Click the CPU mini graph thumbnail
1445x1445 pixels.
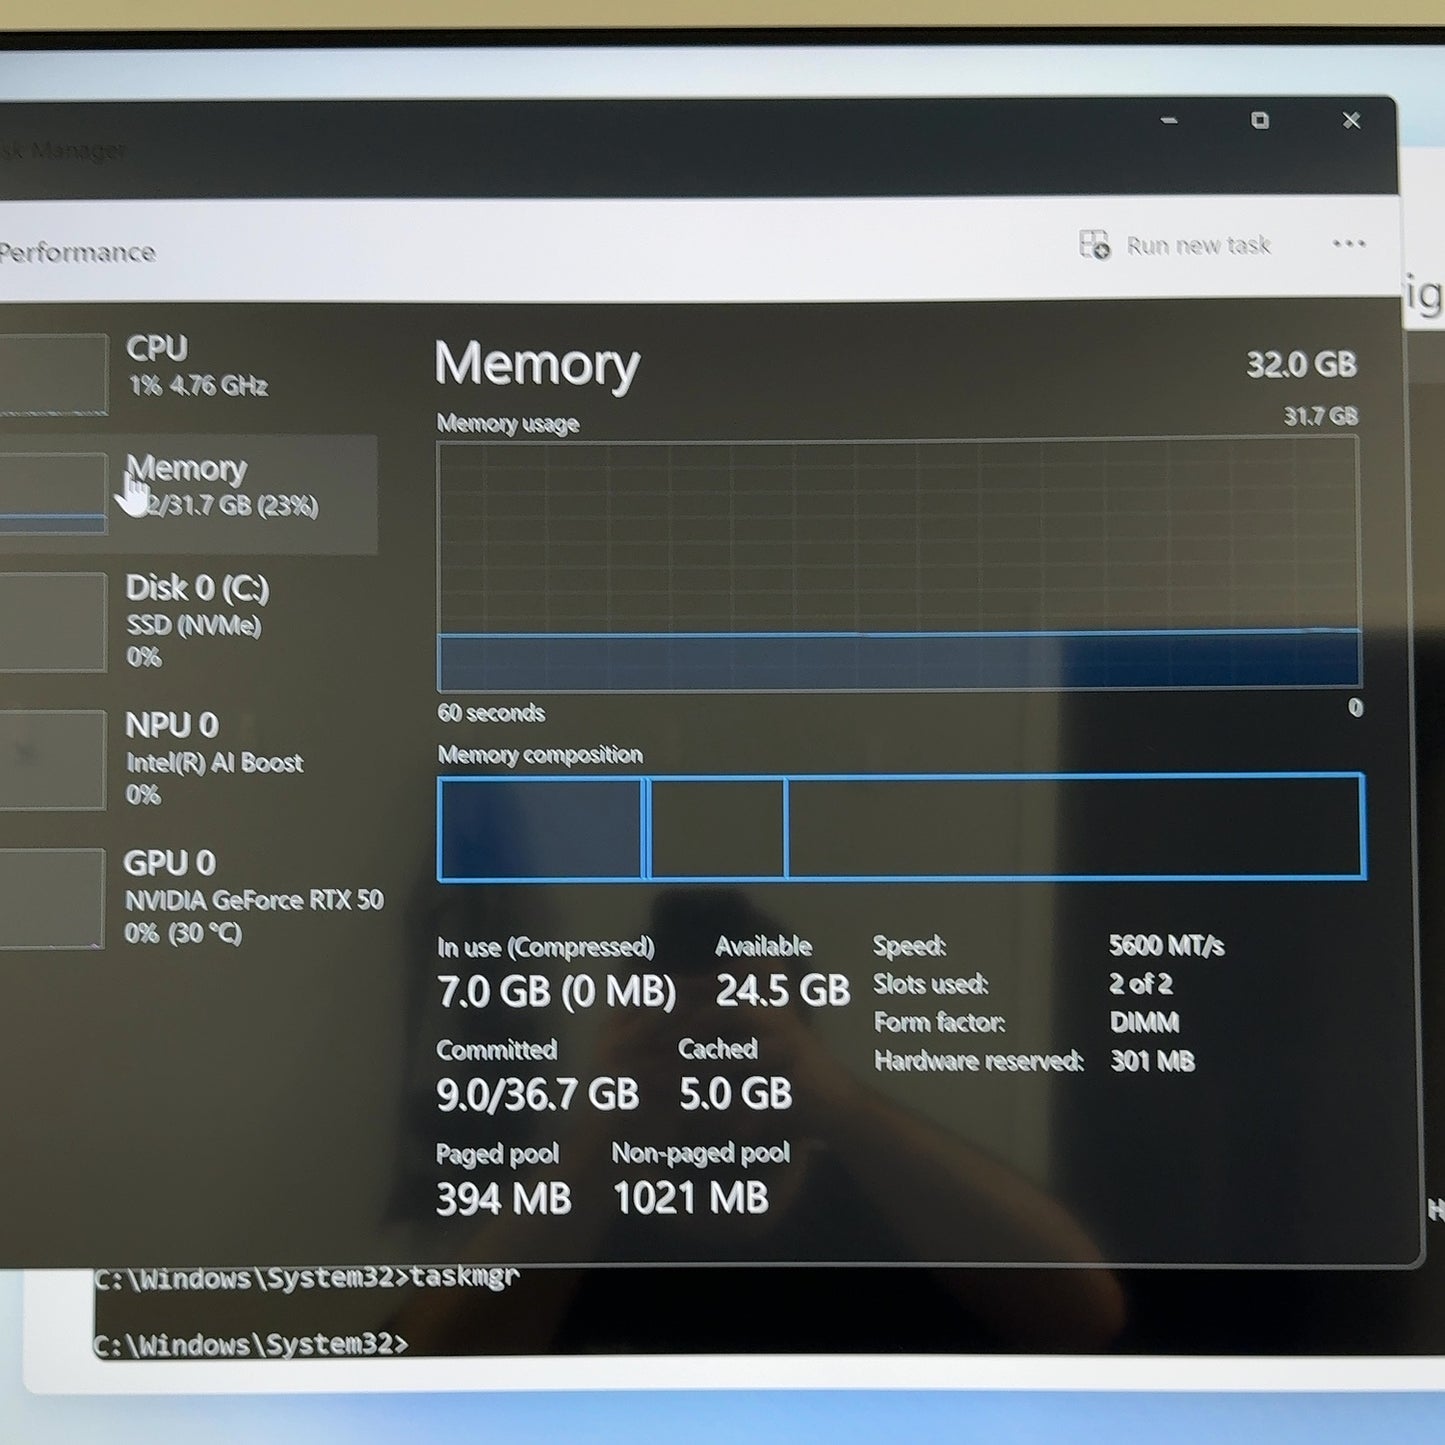point(53,374)
